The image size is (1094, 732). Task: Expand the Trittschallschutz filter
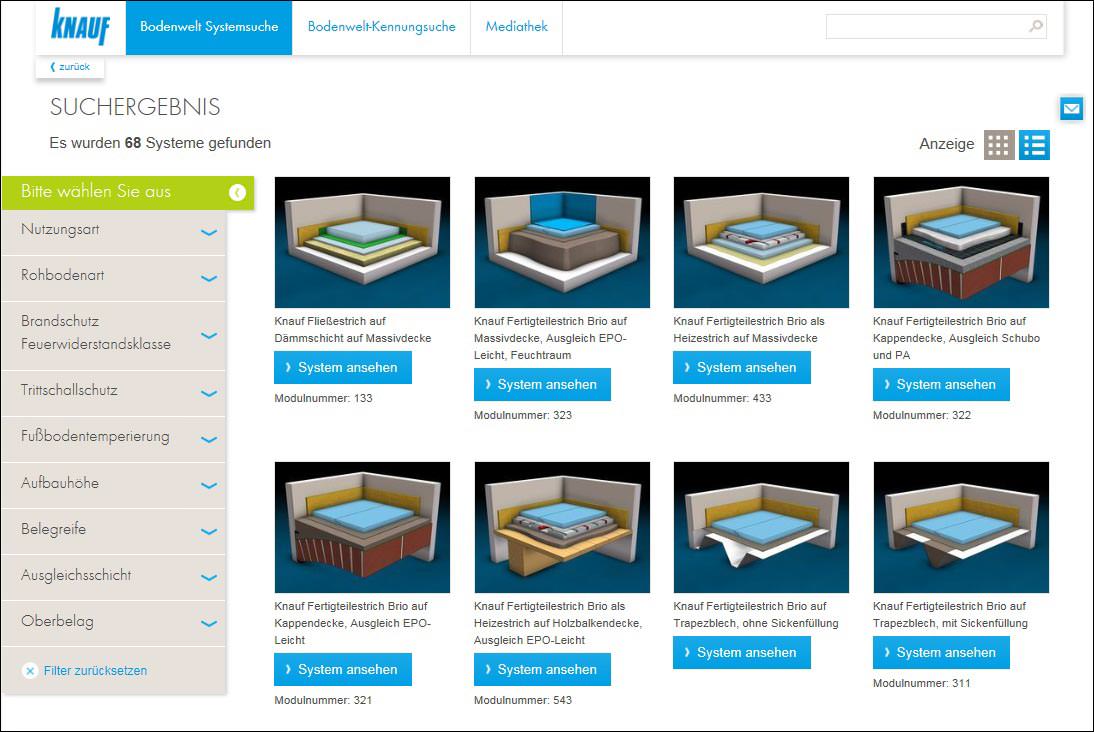tap(114, 392)
